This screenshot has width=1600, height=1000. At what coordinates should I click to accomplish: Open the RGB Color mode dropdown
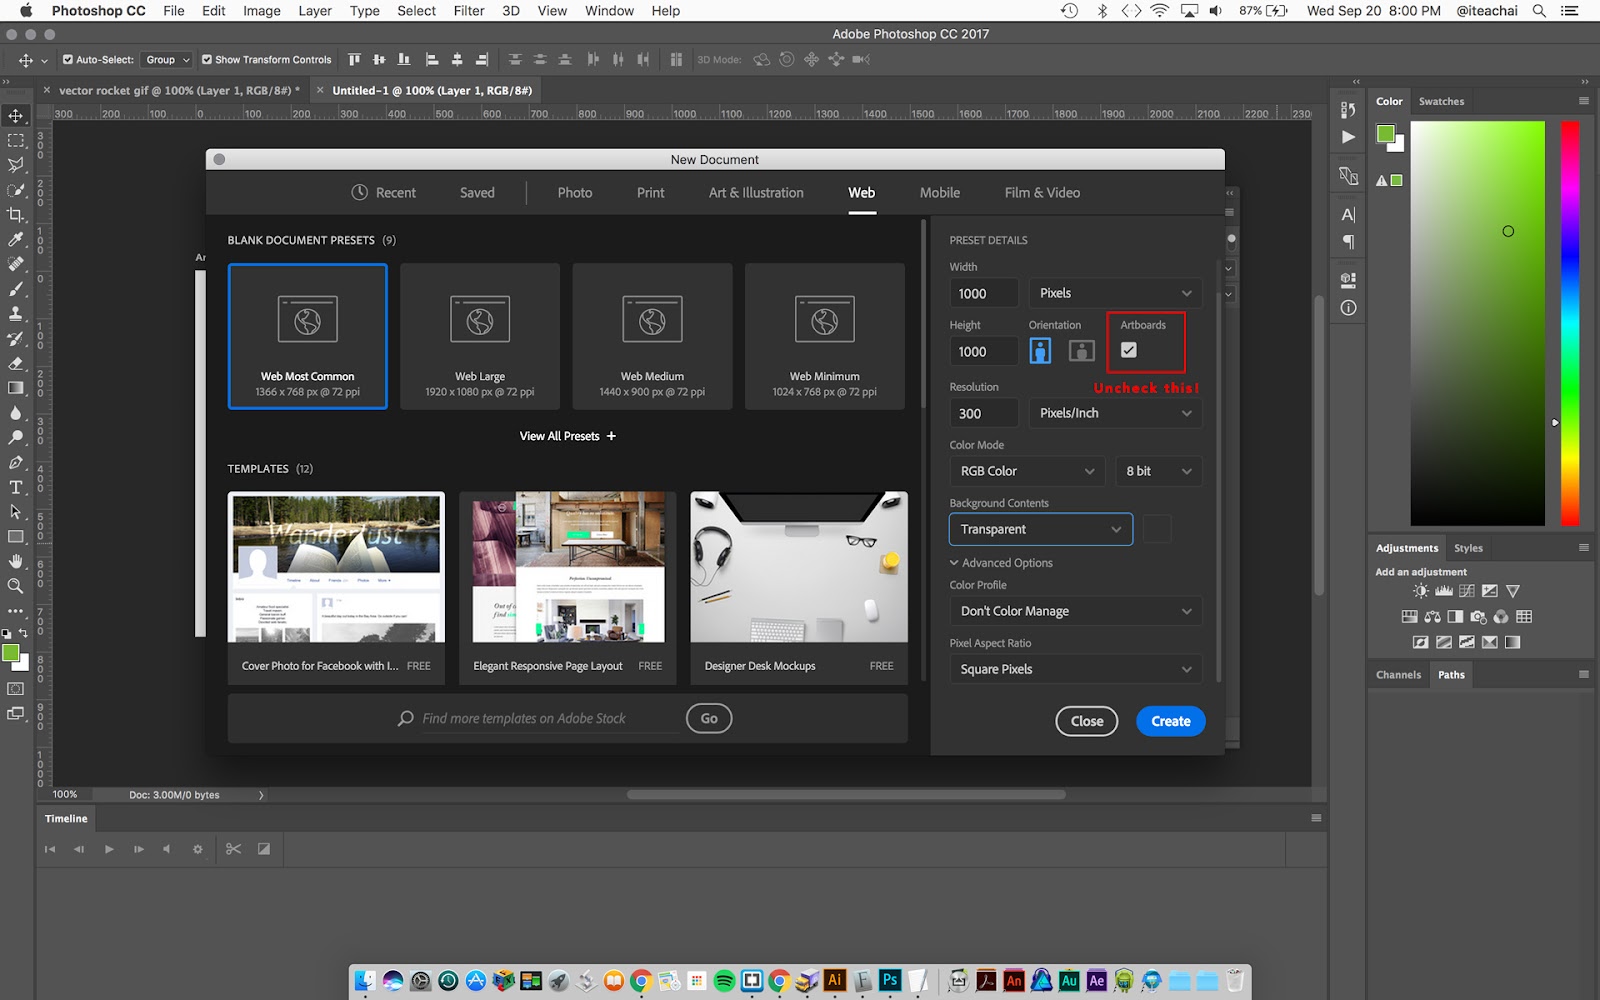coord(1027,471)
